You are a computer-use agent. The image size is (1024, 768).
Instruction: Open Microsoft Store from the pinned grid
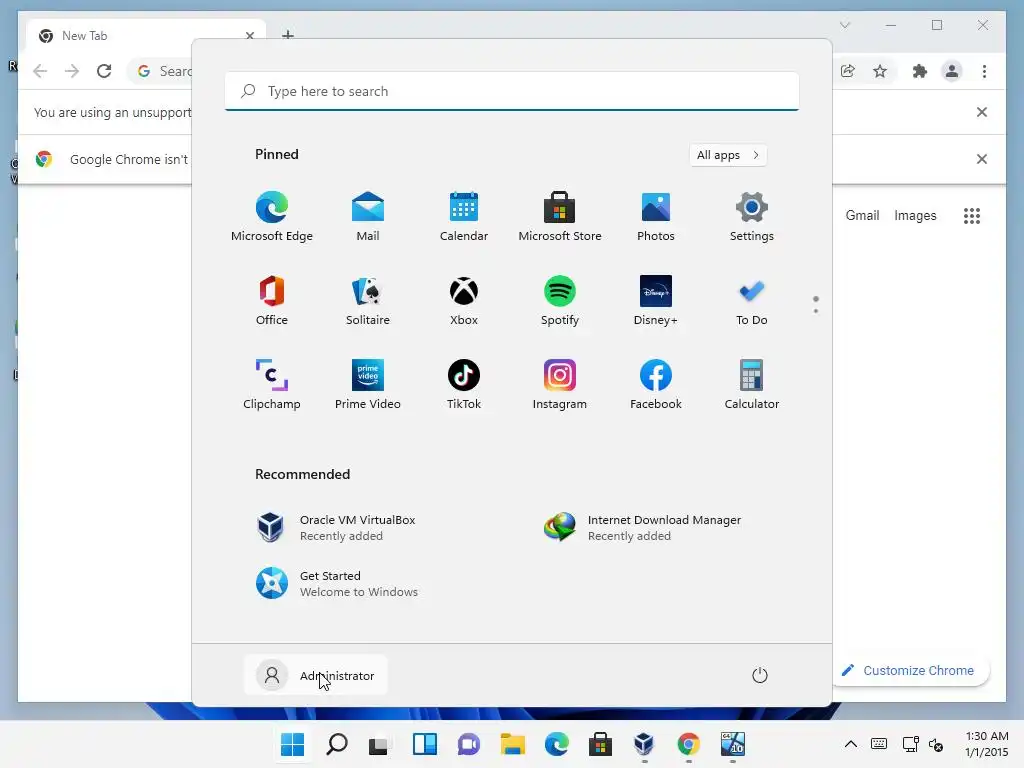560,216
